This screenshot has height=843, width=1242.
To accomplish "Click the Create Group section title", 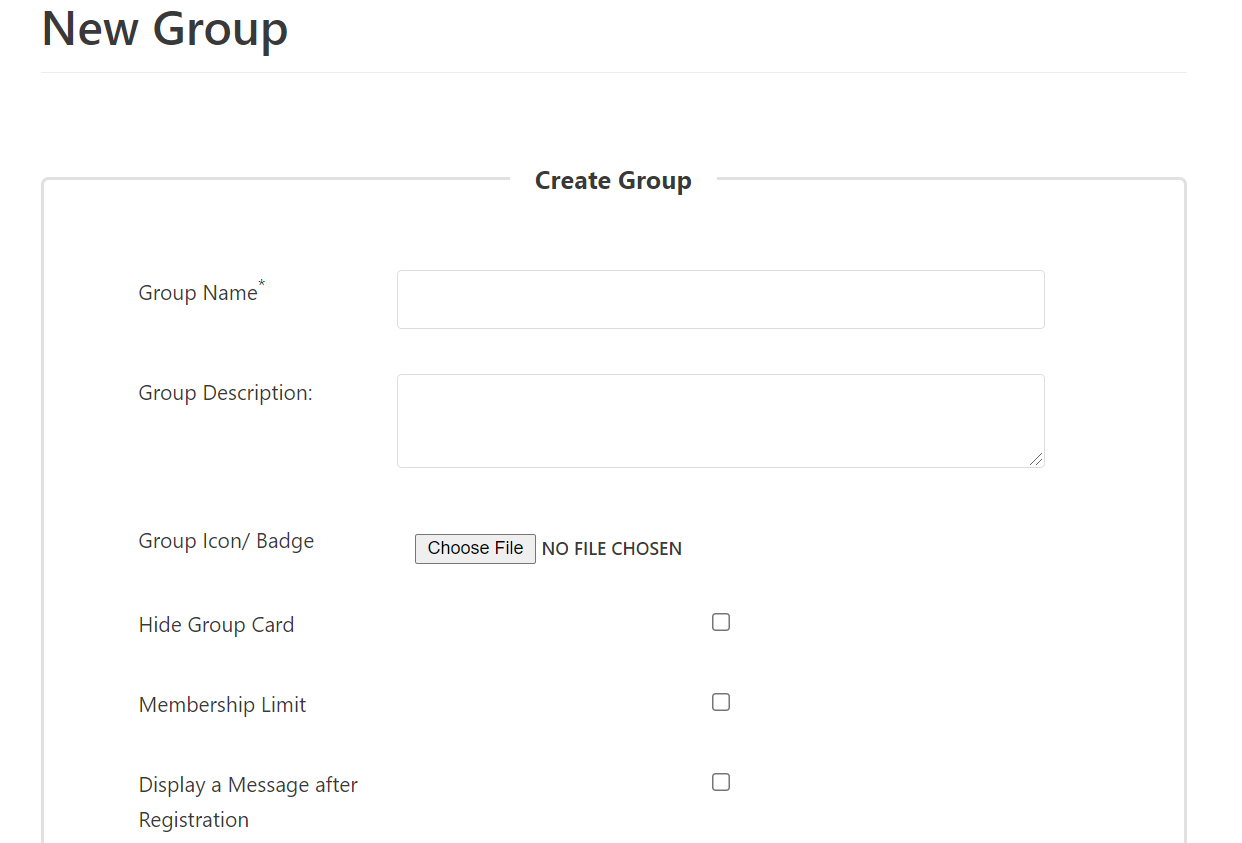I will (x=613, y=180).
